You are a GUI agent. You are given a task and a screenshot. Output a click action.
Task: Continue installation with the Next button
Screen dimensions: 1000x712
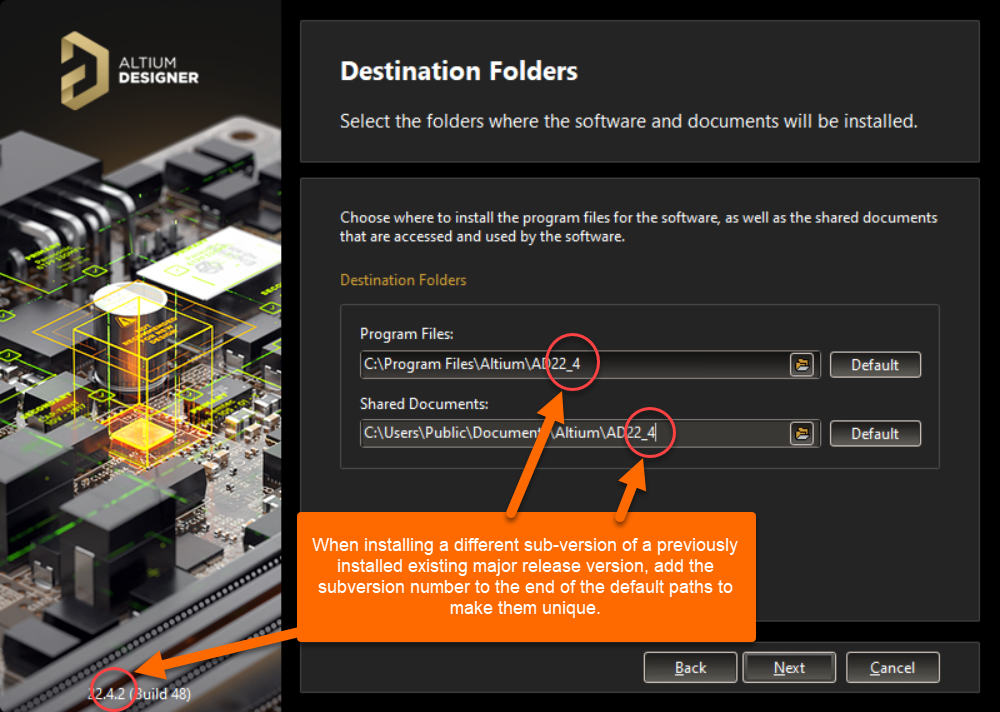click(x=790, y=667)
